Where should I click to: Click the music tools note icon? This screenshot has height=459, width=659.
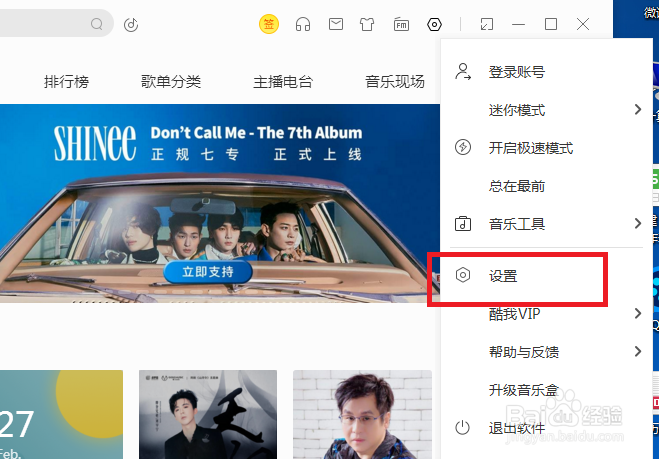coord(463,224)
